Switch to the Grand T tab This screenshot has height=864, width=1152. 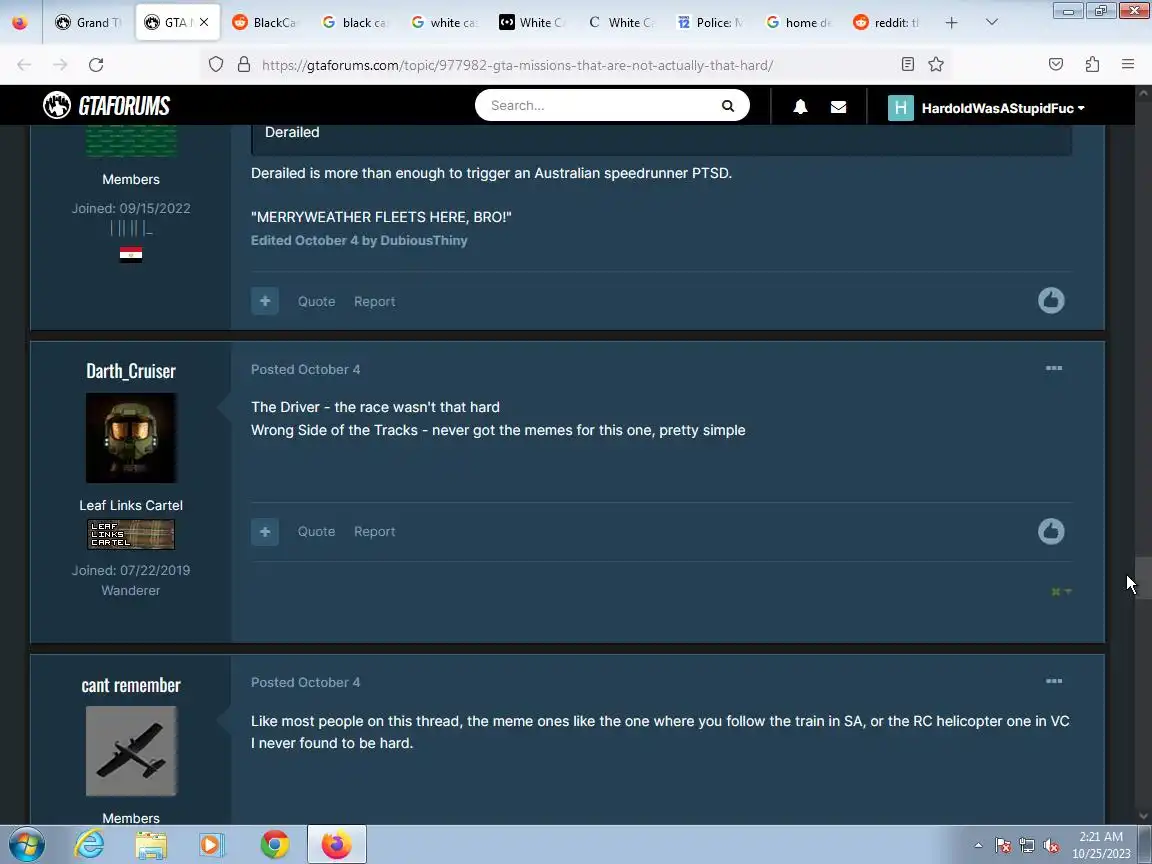(88, 23)
